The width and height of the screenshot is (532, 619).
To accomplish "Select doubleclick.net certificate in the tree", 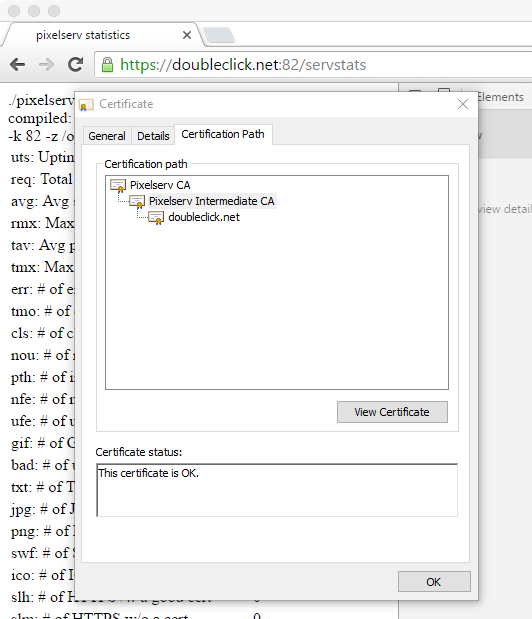I will [204, 217].
